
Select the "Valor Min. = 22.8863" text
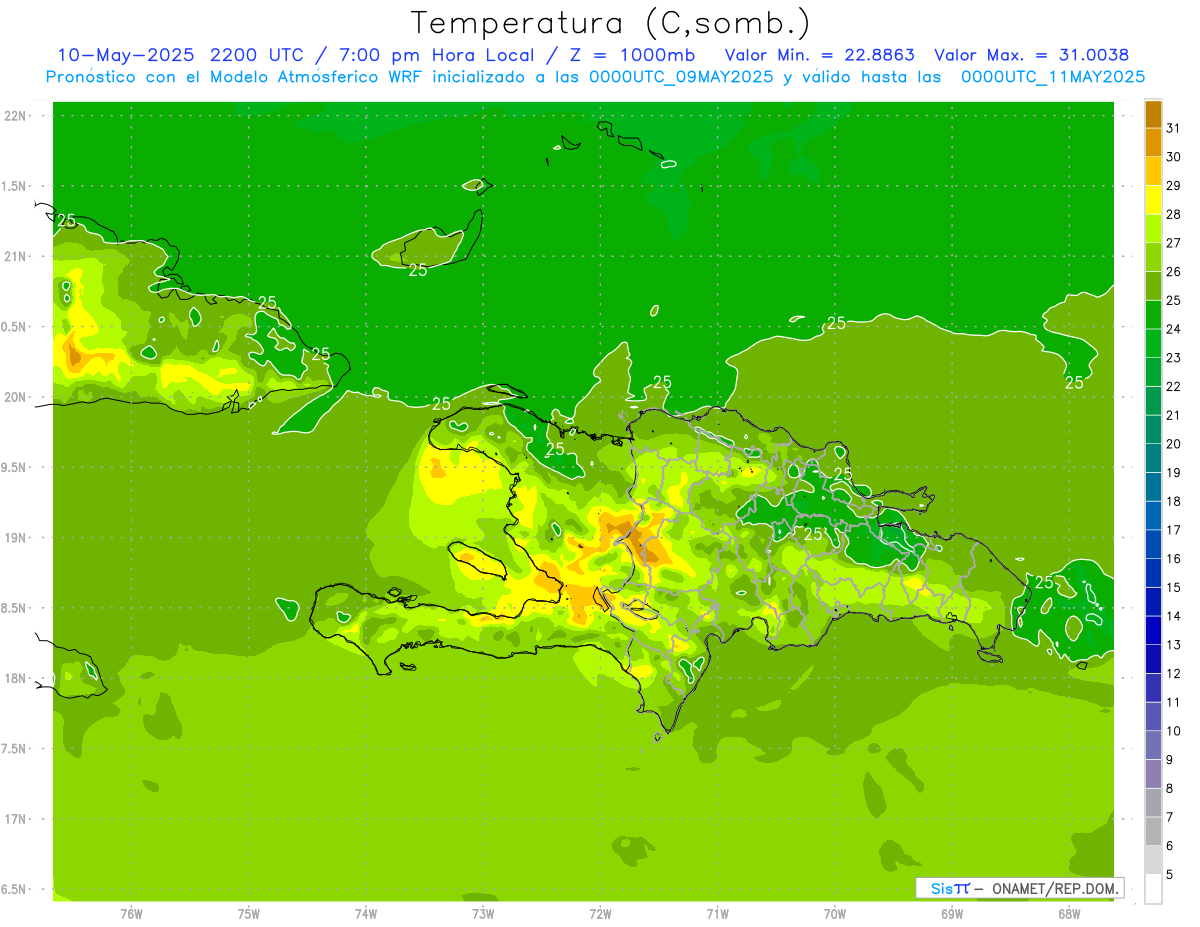819,55
